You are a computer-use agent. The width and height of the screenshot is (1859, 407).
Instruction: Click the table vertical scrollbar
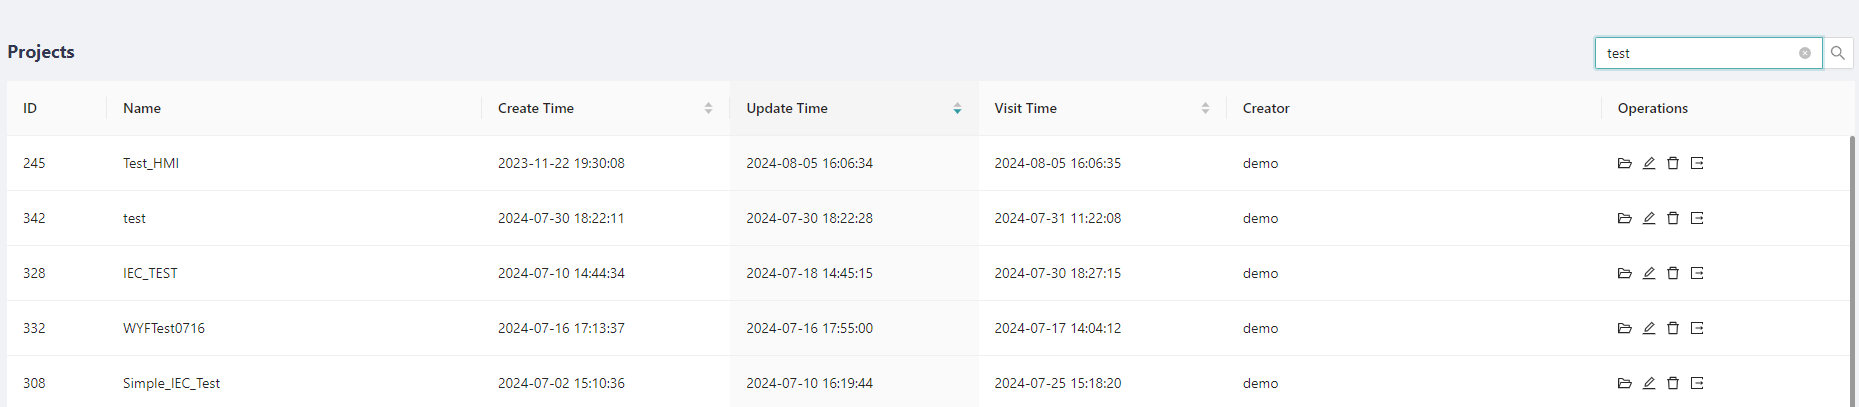click(1852, 270)
